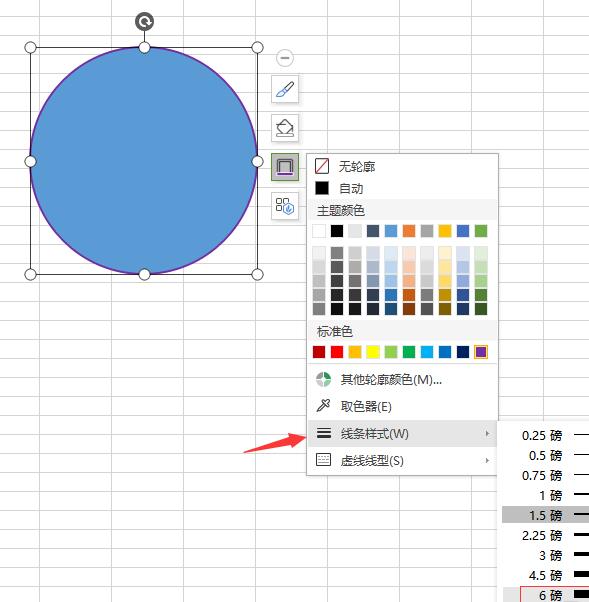
Task: Pick the light green standard color
Action: point(391,352)
